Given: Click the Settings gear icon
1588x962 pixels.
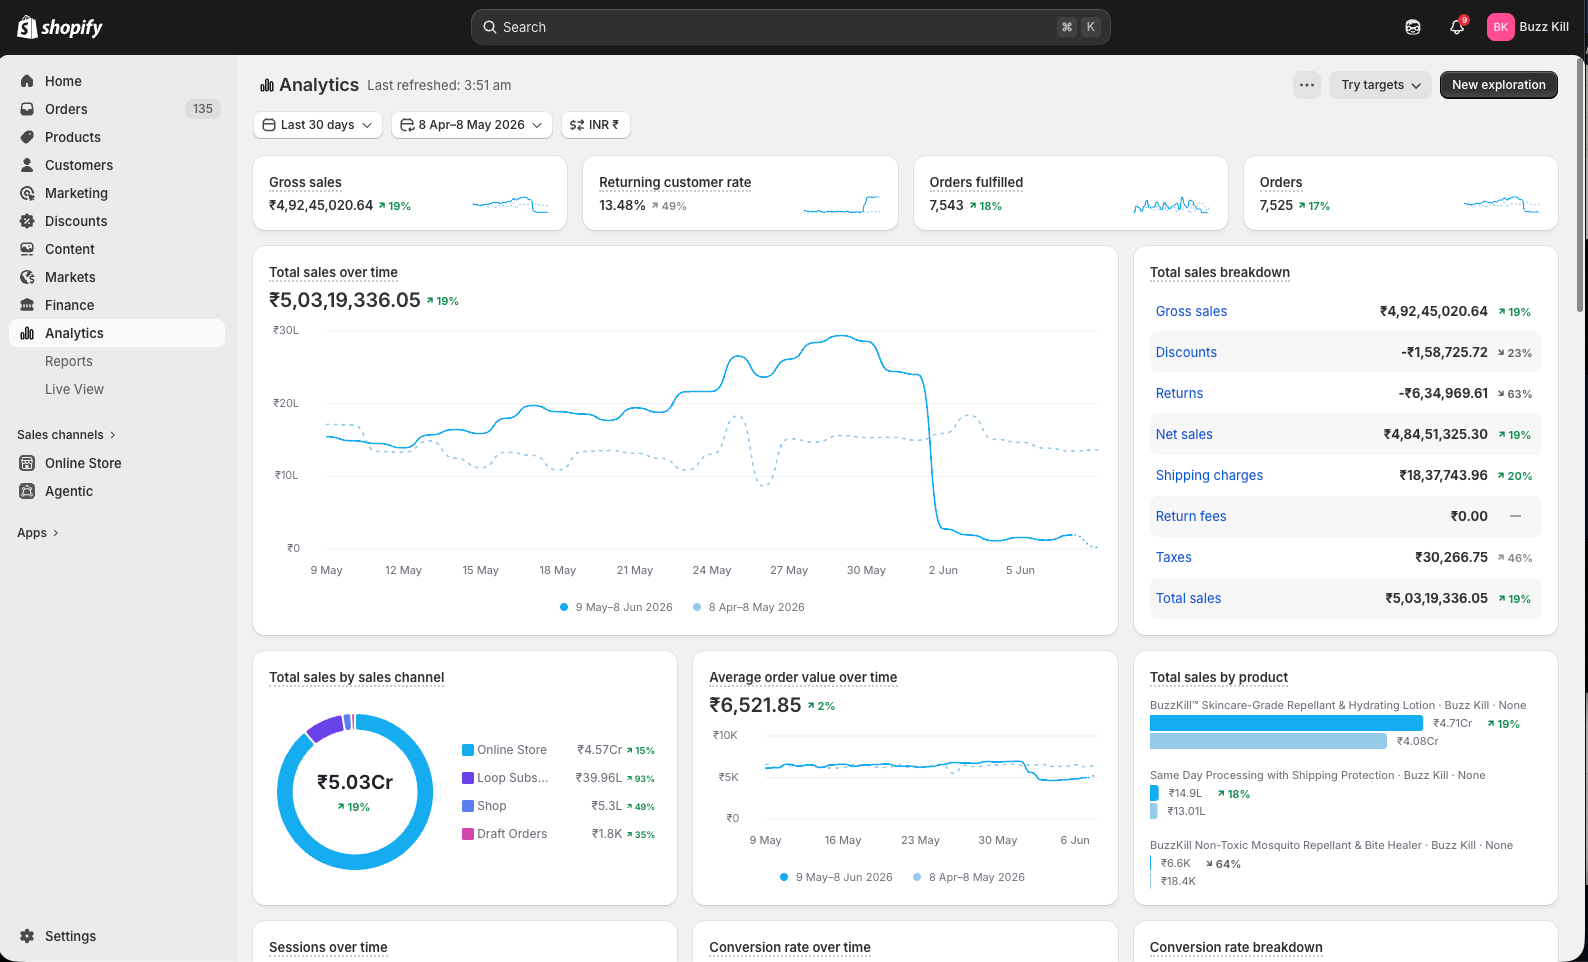Looking at the screenshot, I should click(27, 936).
